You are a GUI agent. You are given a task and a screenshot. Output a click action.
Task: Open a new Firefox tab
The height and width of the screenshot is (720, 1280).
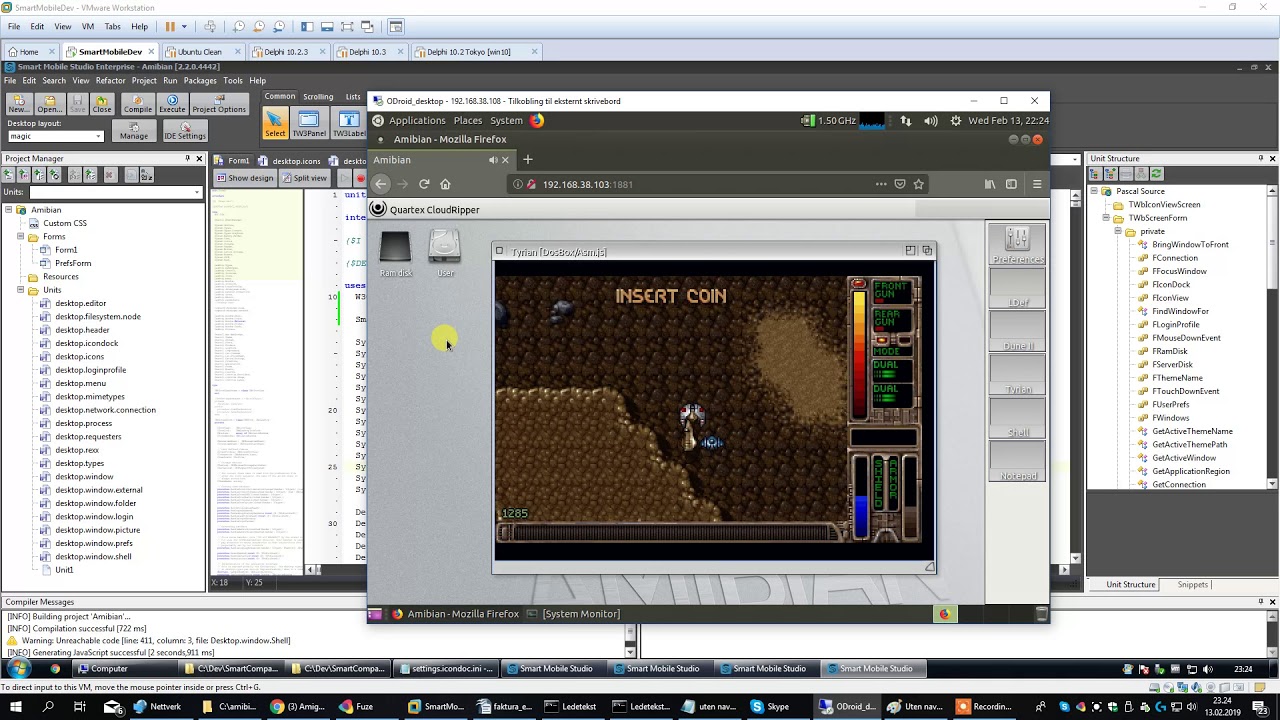[528, 160]
